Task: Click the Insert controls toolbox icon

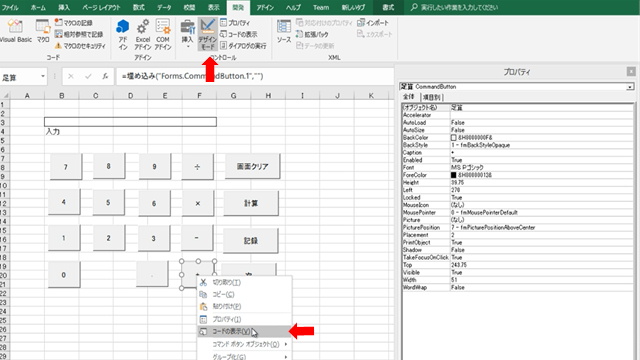Action: 187,27
